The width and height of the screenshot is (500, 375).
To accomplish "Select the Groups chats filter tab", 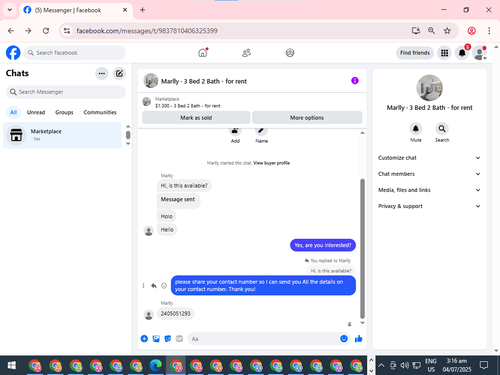I will (x=64, y=112).
